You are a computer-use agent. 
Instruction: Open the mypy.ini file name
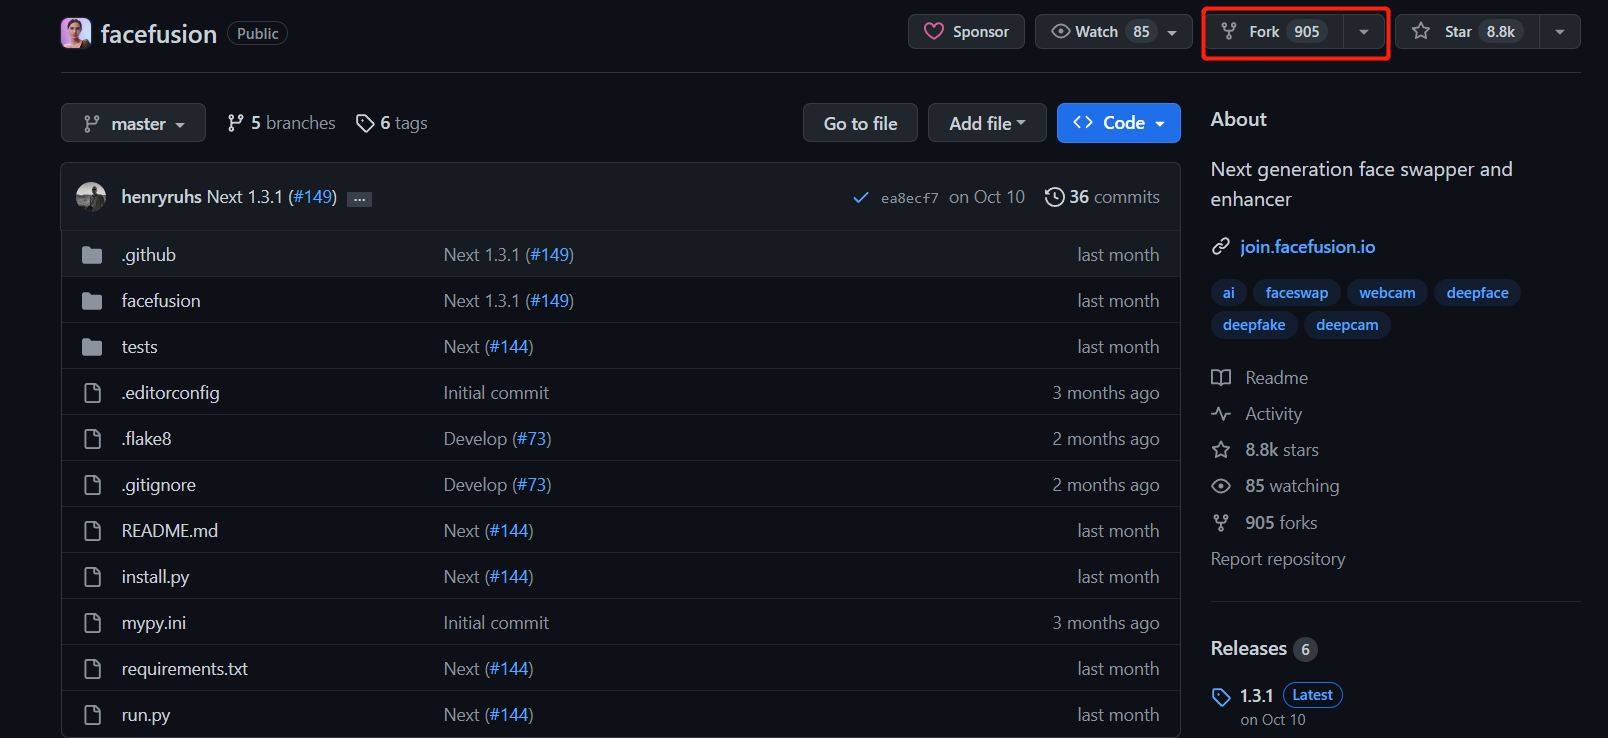154,623
